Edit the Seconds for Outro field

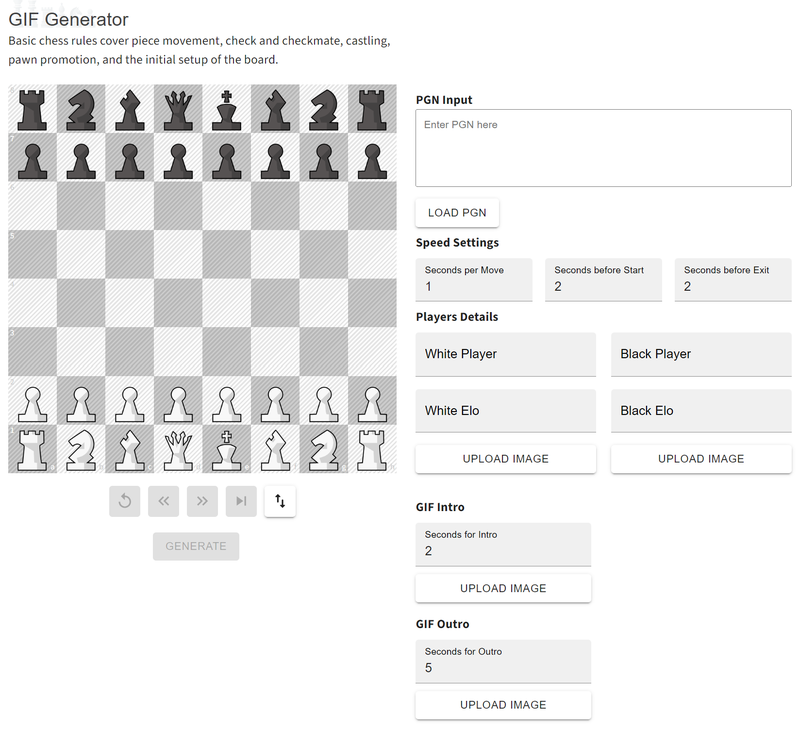pos(503,667)
